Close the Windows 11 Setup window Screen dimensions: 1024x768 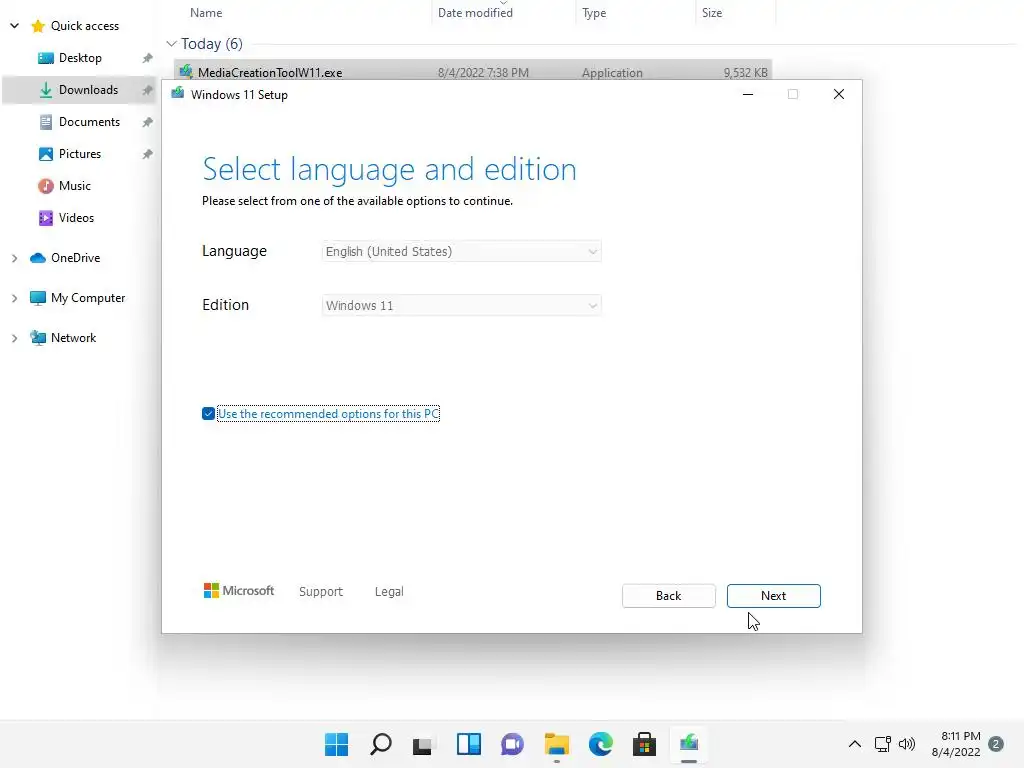click(839, 94)
